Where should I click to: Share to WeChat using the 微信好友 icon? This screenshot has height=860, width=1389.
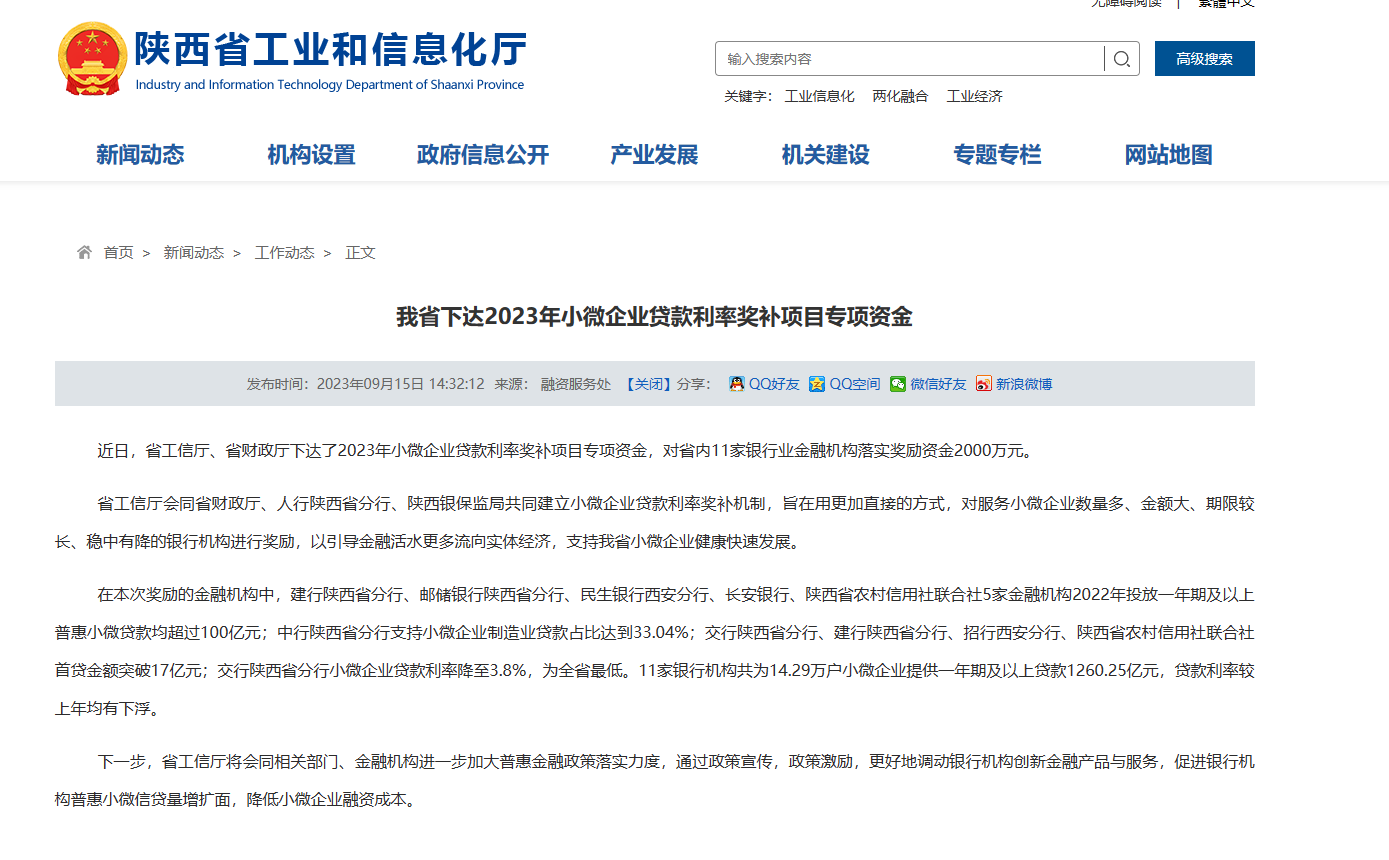tap(899, 383)
